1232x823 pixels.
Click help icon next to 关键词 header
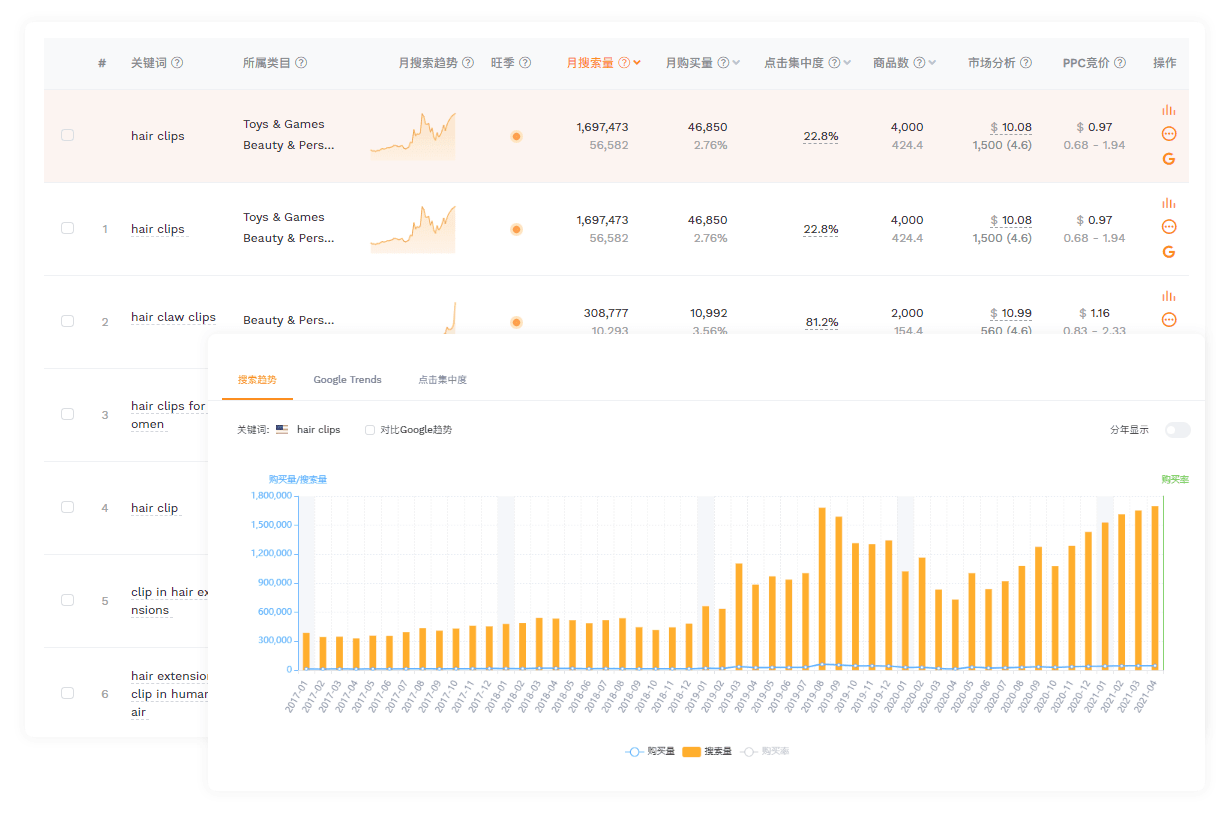(177, 63)
